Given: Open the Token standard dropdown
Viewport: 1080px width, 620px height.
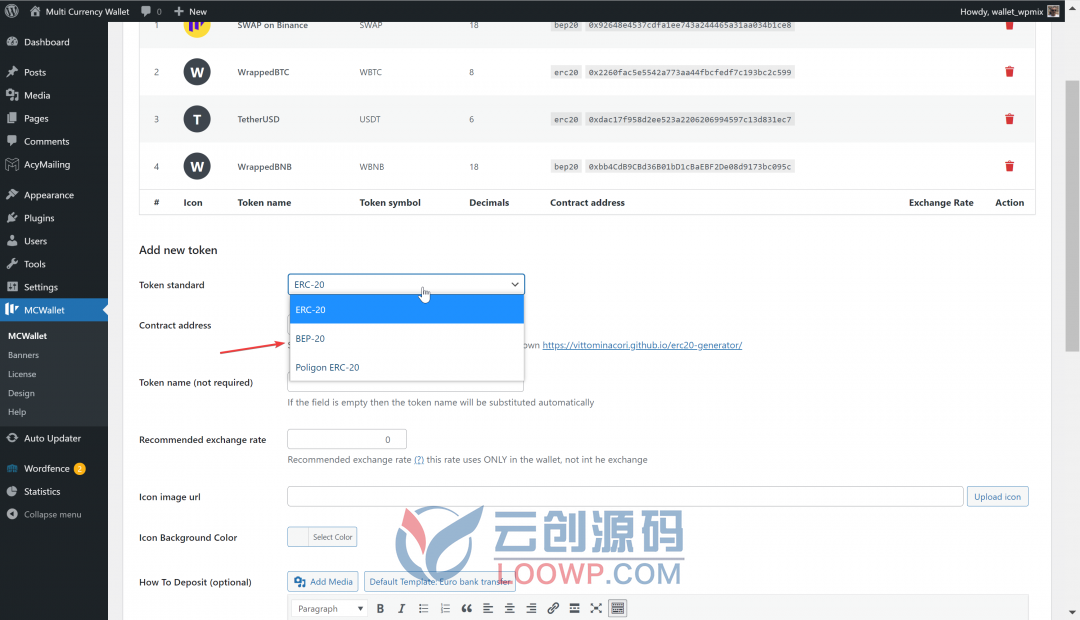Looking at the screenshot, I should click(406, 285).
